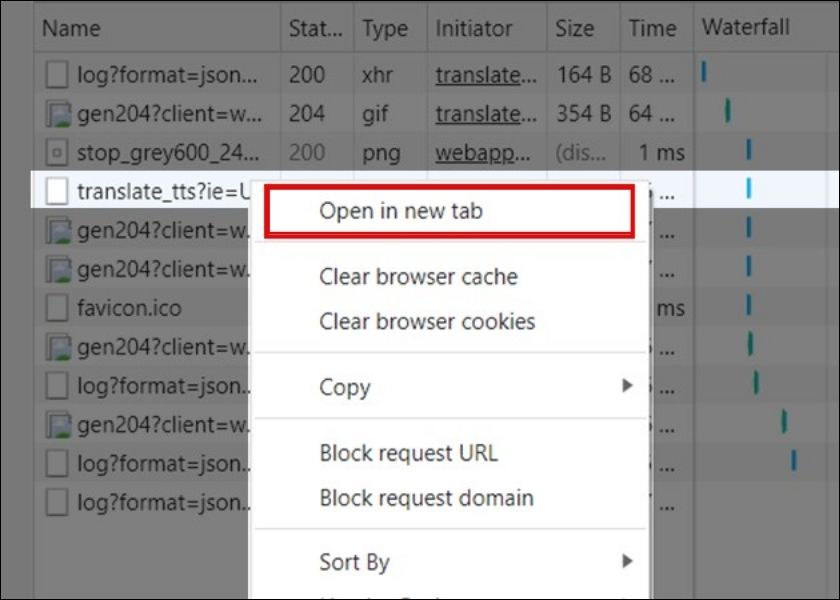Click the stop_grey600 png file icon
This screenshot has width=840, height=600.
point(58,153)
